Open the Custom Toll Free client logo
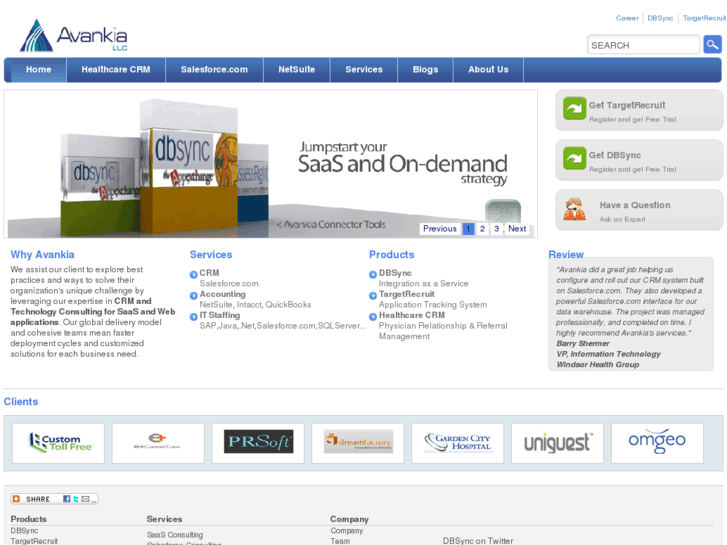 [58, 443]
